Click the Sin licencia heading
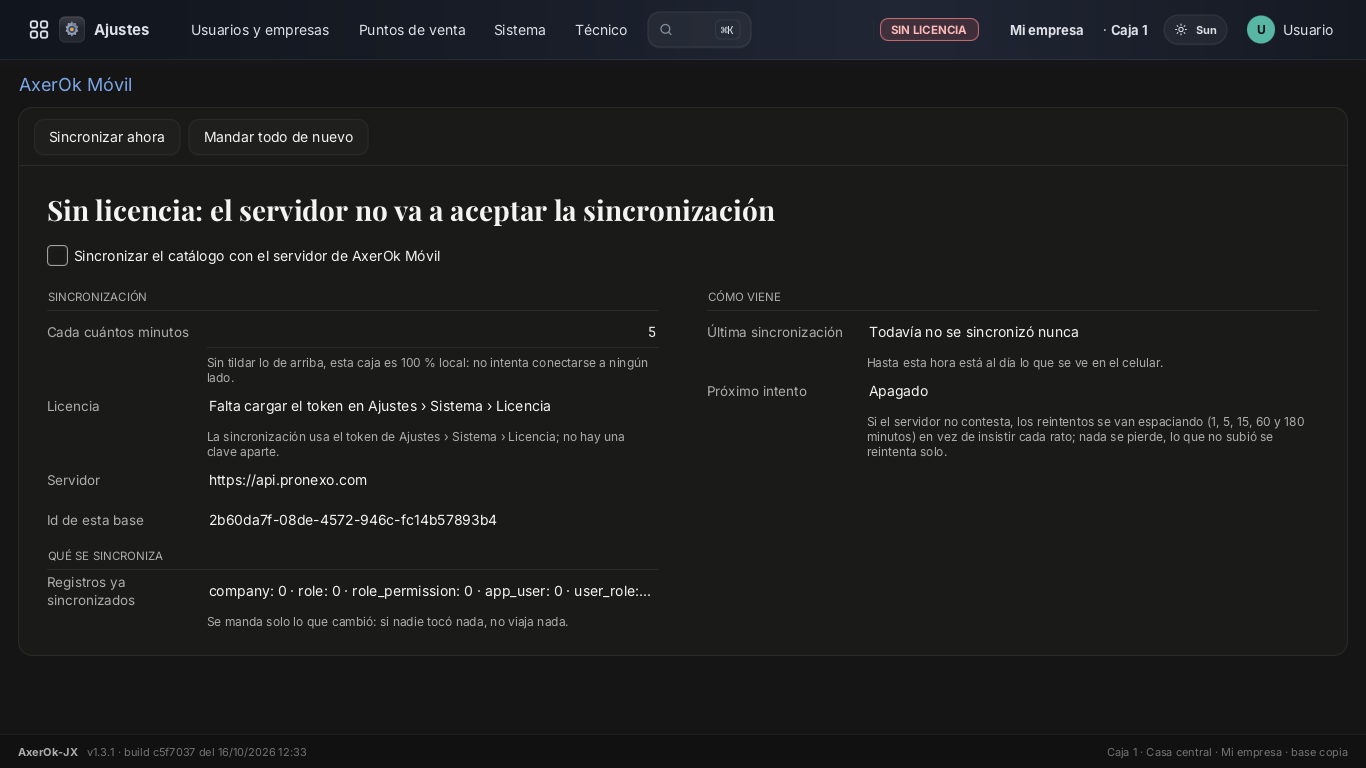 411,210
